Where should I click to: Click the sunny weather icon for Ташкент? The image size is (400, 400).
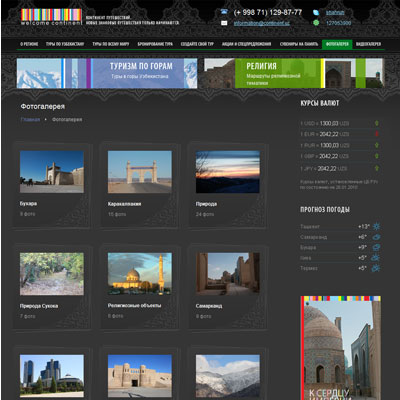(376, 227)
